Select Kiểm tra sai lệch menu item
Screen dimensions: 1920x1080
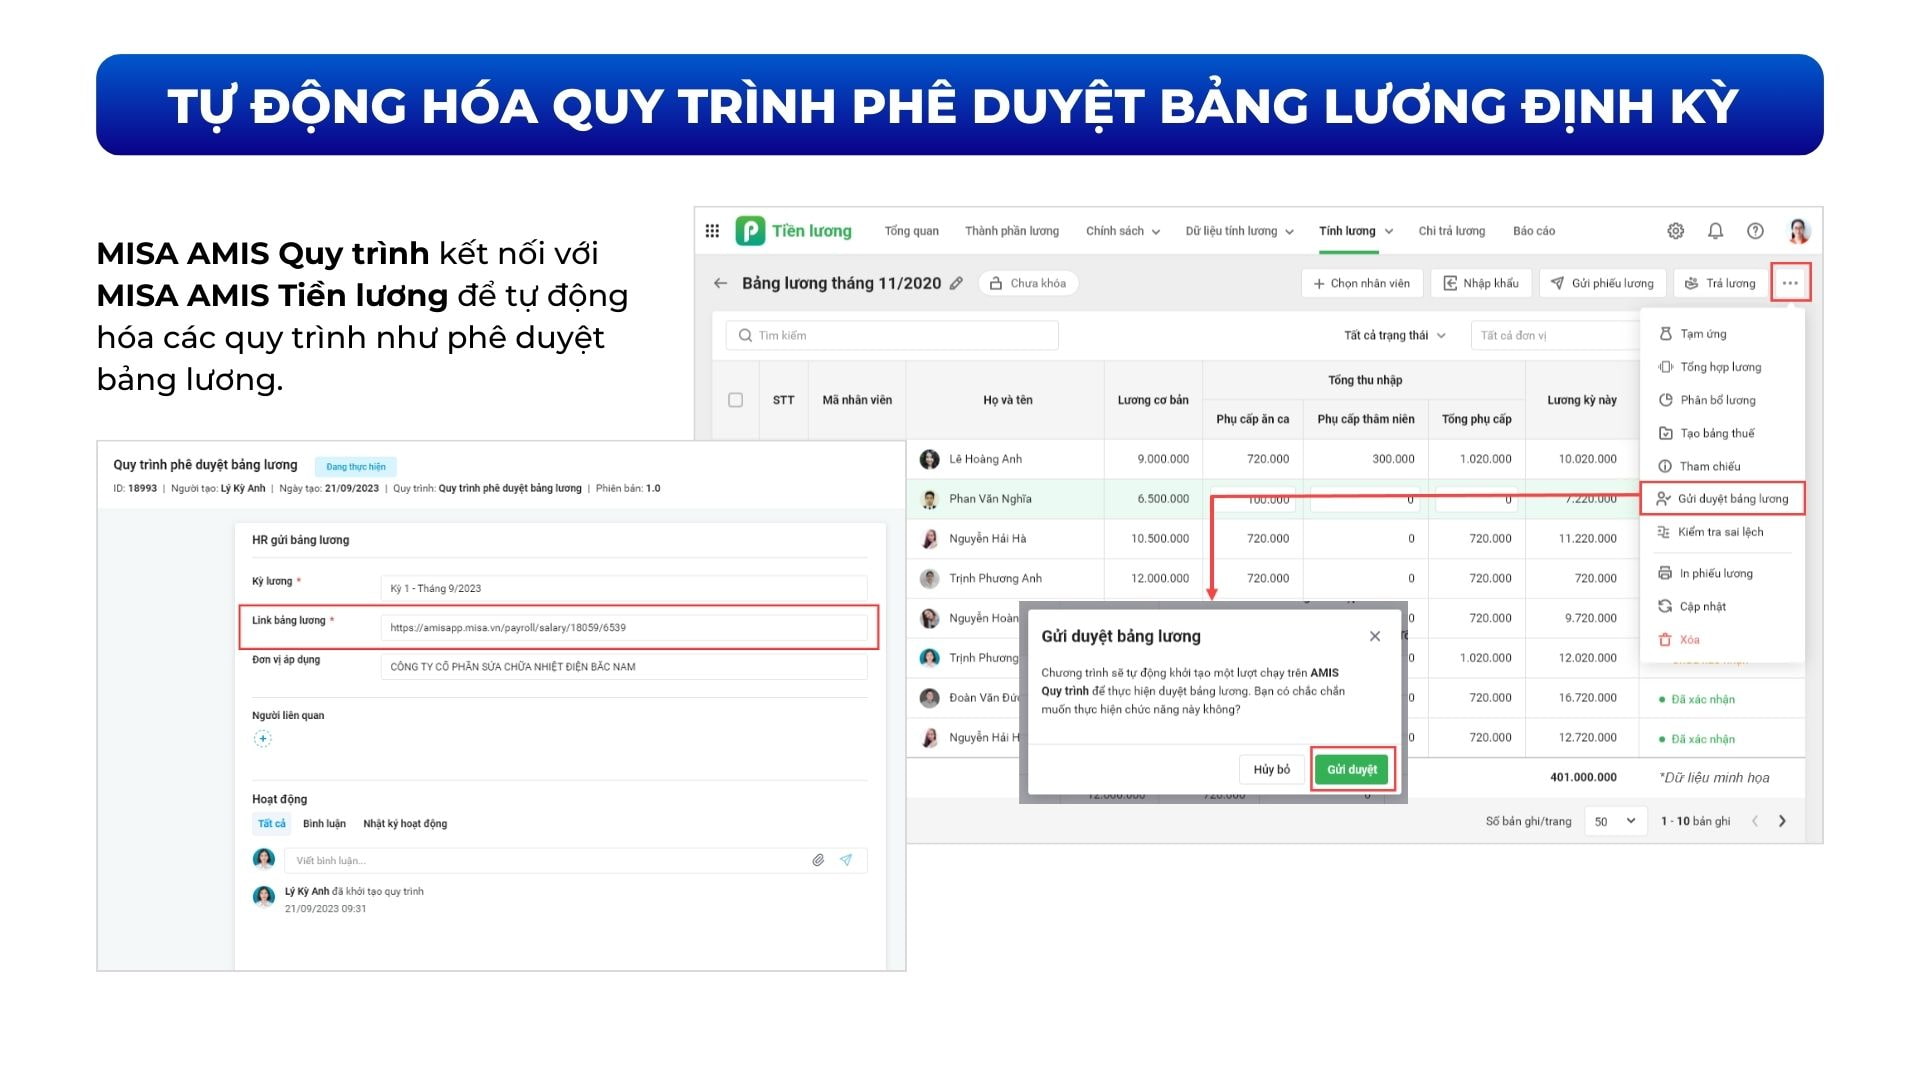(1722, 532)
